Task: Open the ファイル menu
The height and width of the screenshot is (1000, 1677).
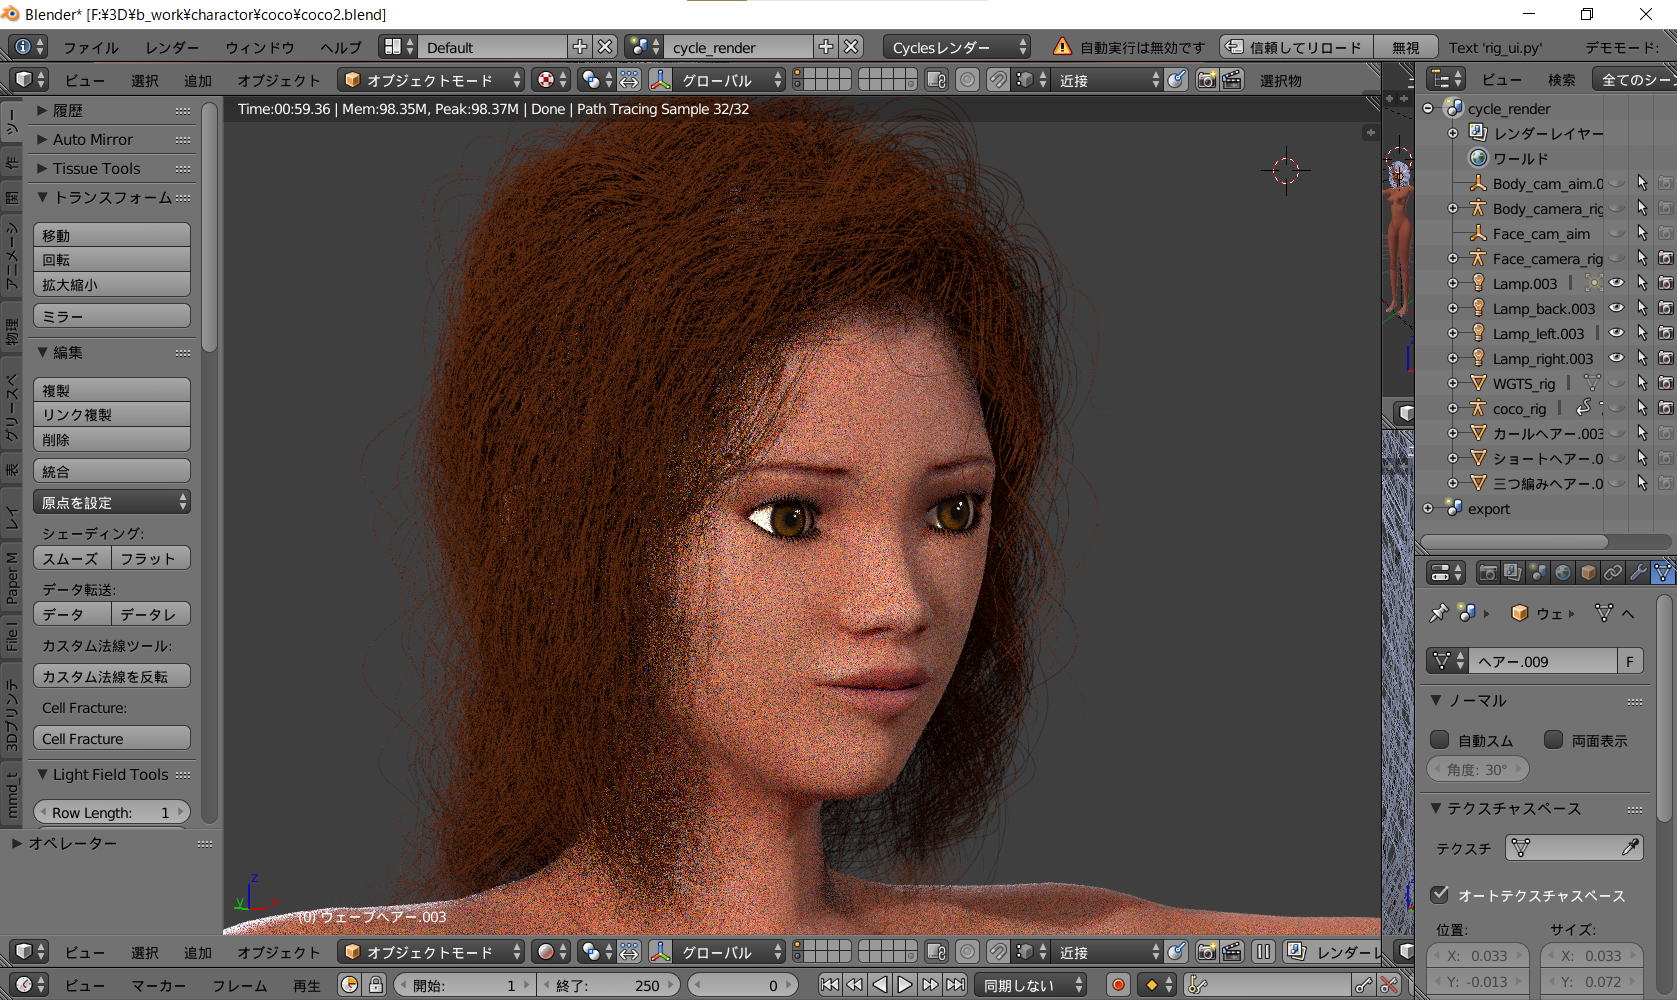Action: click(90, 47)
